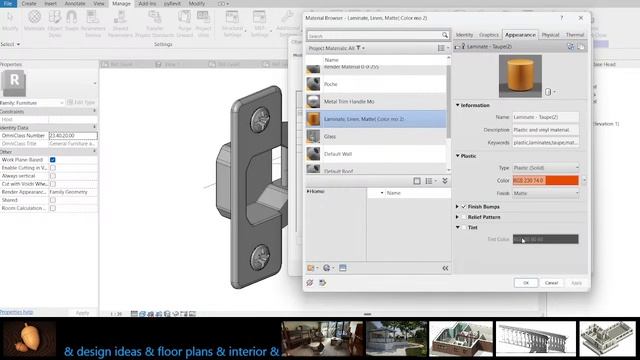Click the material library show/hide square icon
Image resolution: width=640 pixels, height=360 pixels.
pos(417,181)
